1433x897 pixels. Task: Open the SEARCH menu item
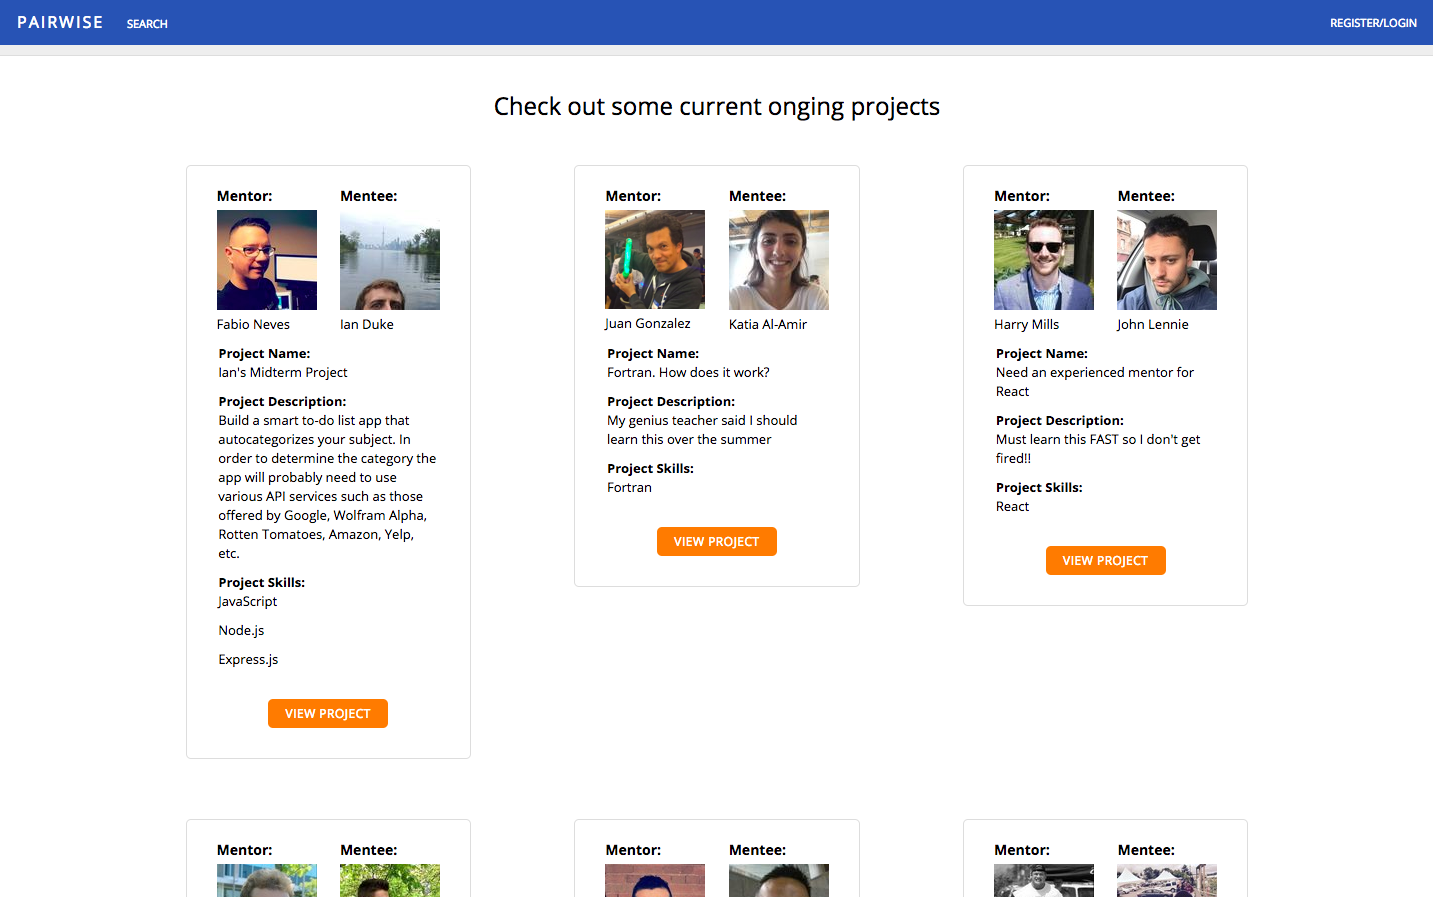point(147,24)
